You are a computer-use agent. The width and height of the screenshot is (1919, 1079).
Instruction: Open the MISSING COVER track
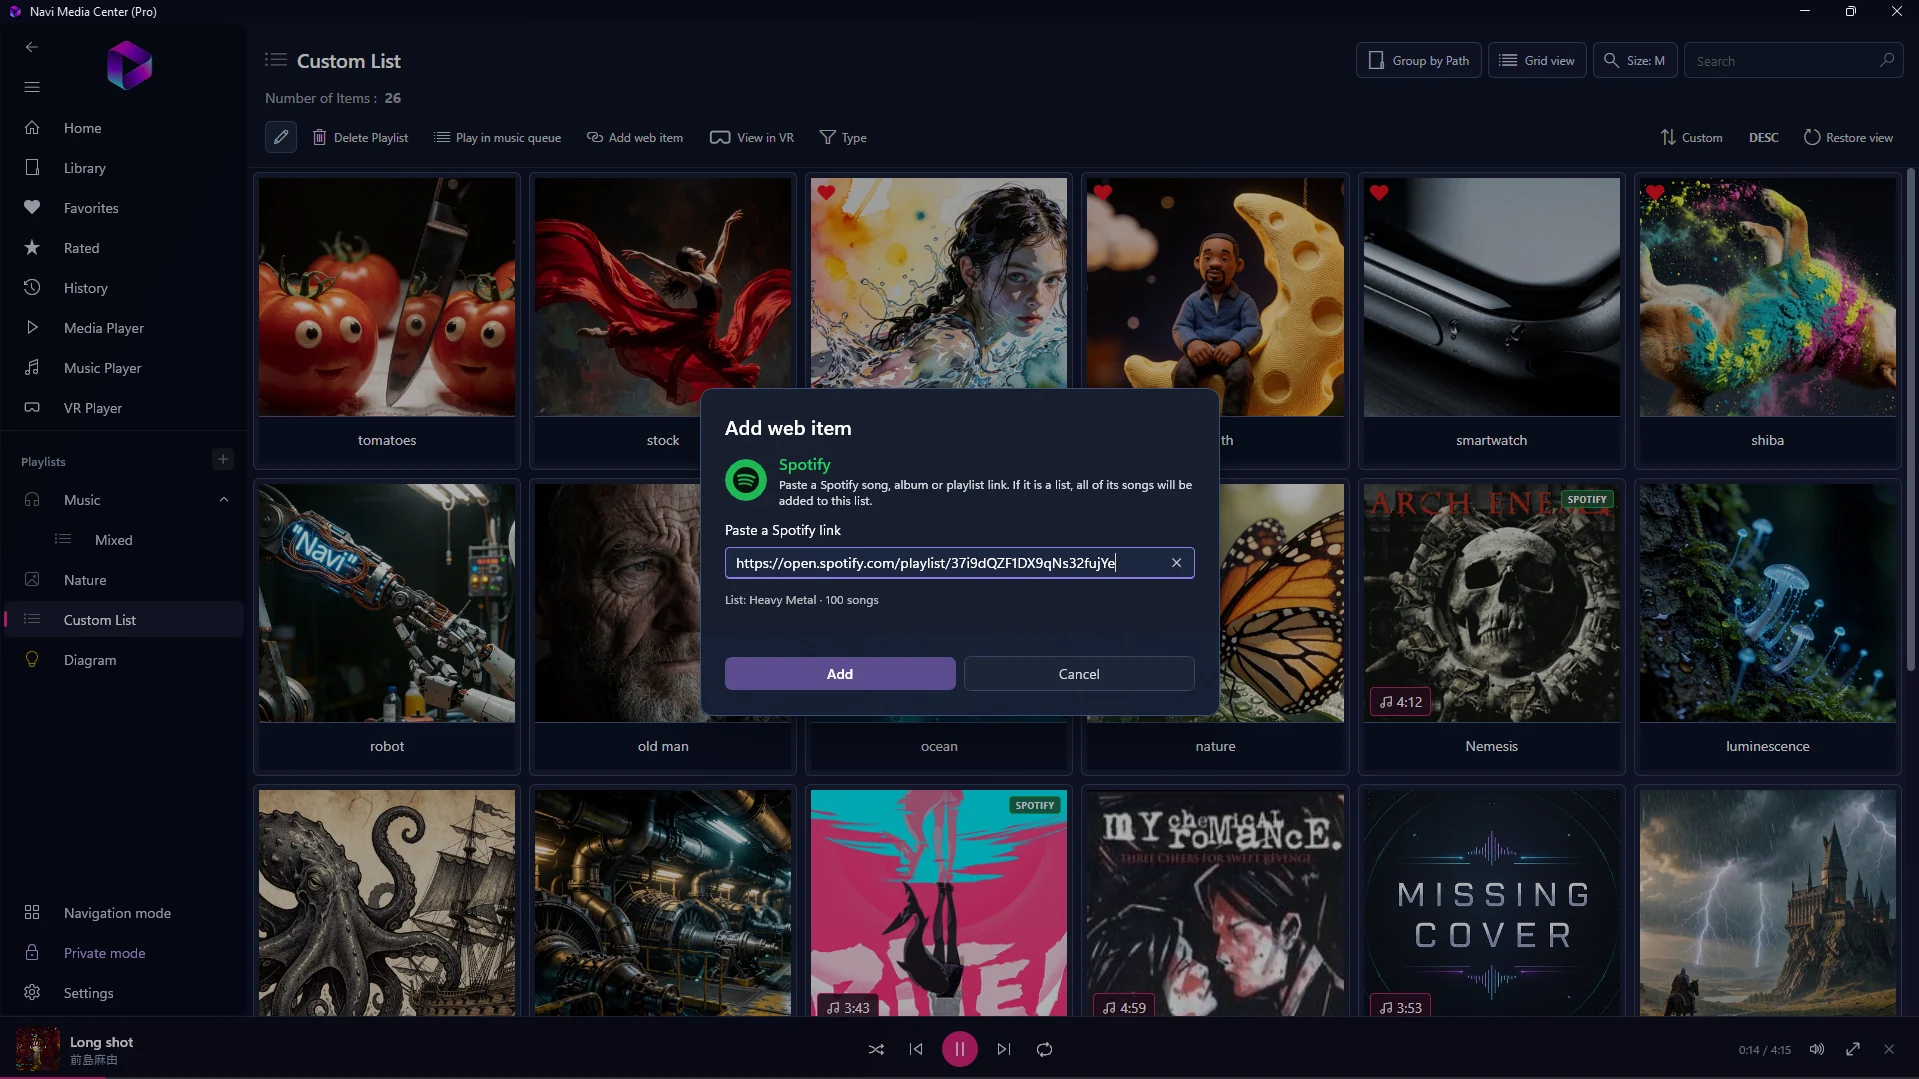click(1491, 903)
